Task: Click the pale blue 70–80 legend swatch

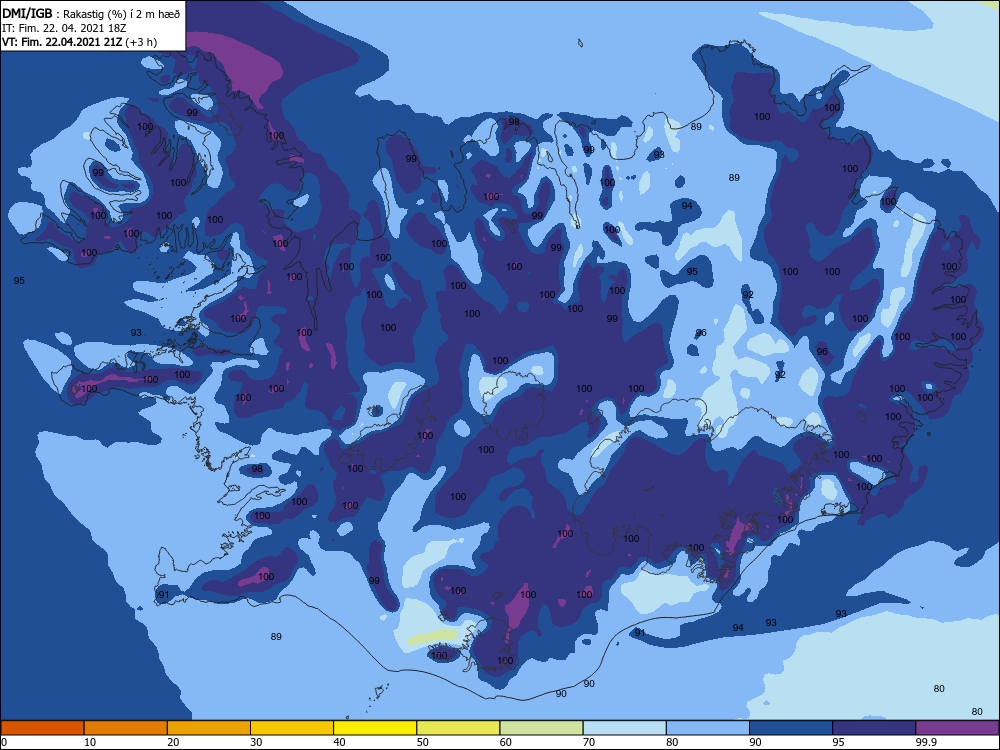Action: pyautogui.click(x=624, y=728)
